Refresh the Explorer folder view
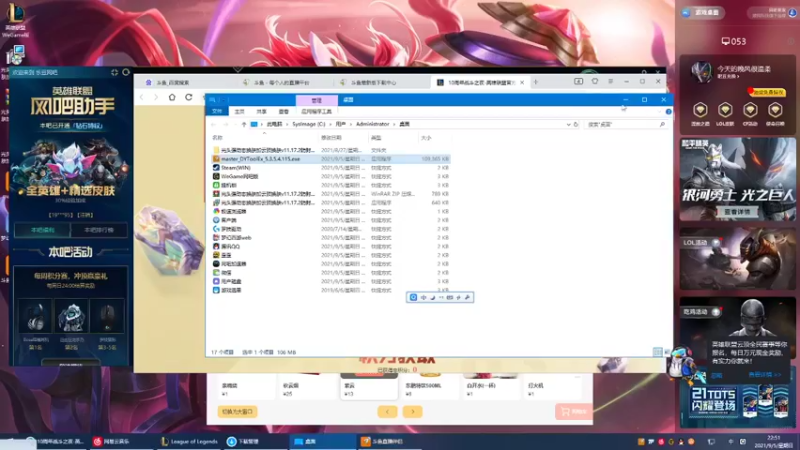800x450 pixels. pos(576,124)
